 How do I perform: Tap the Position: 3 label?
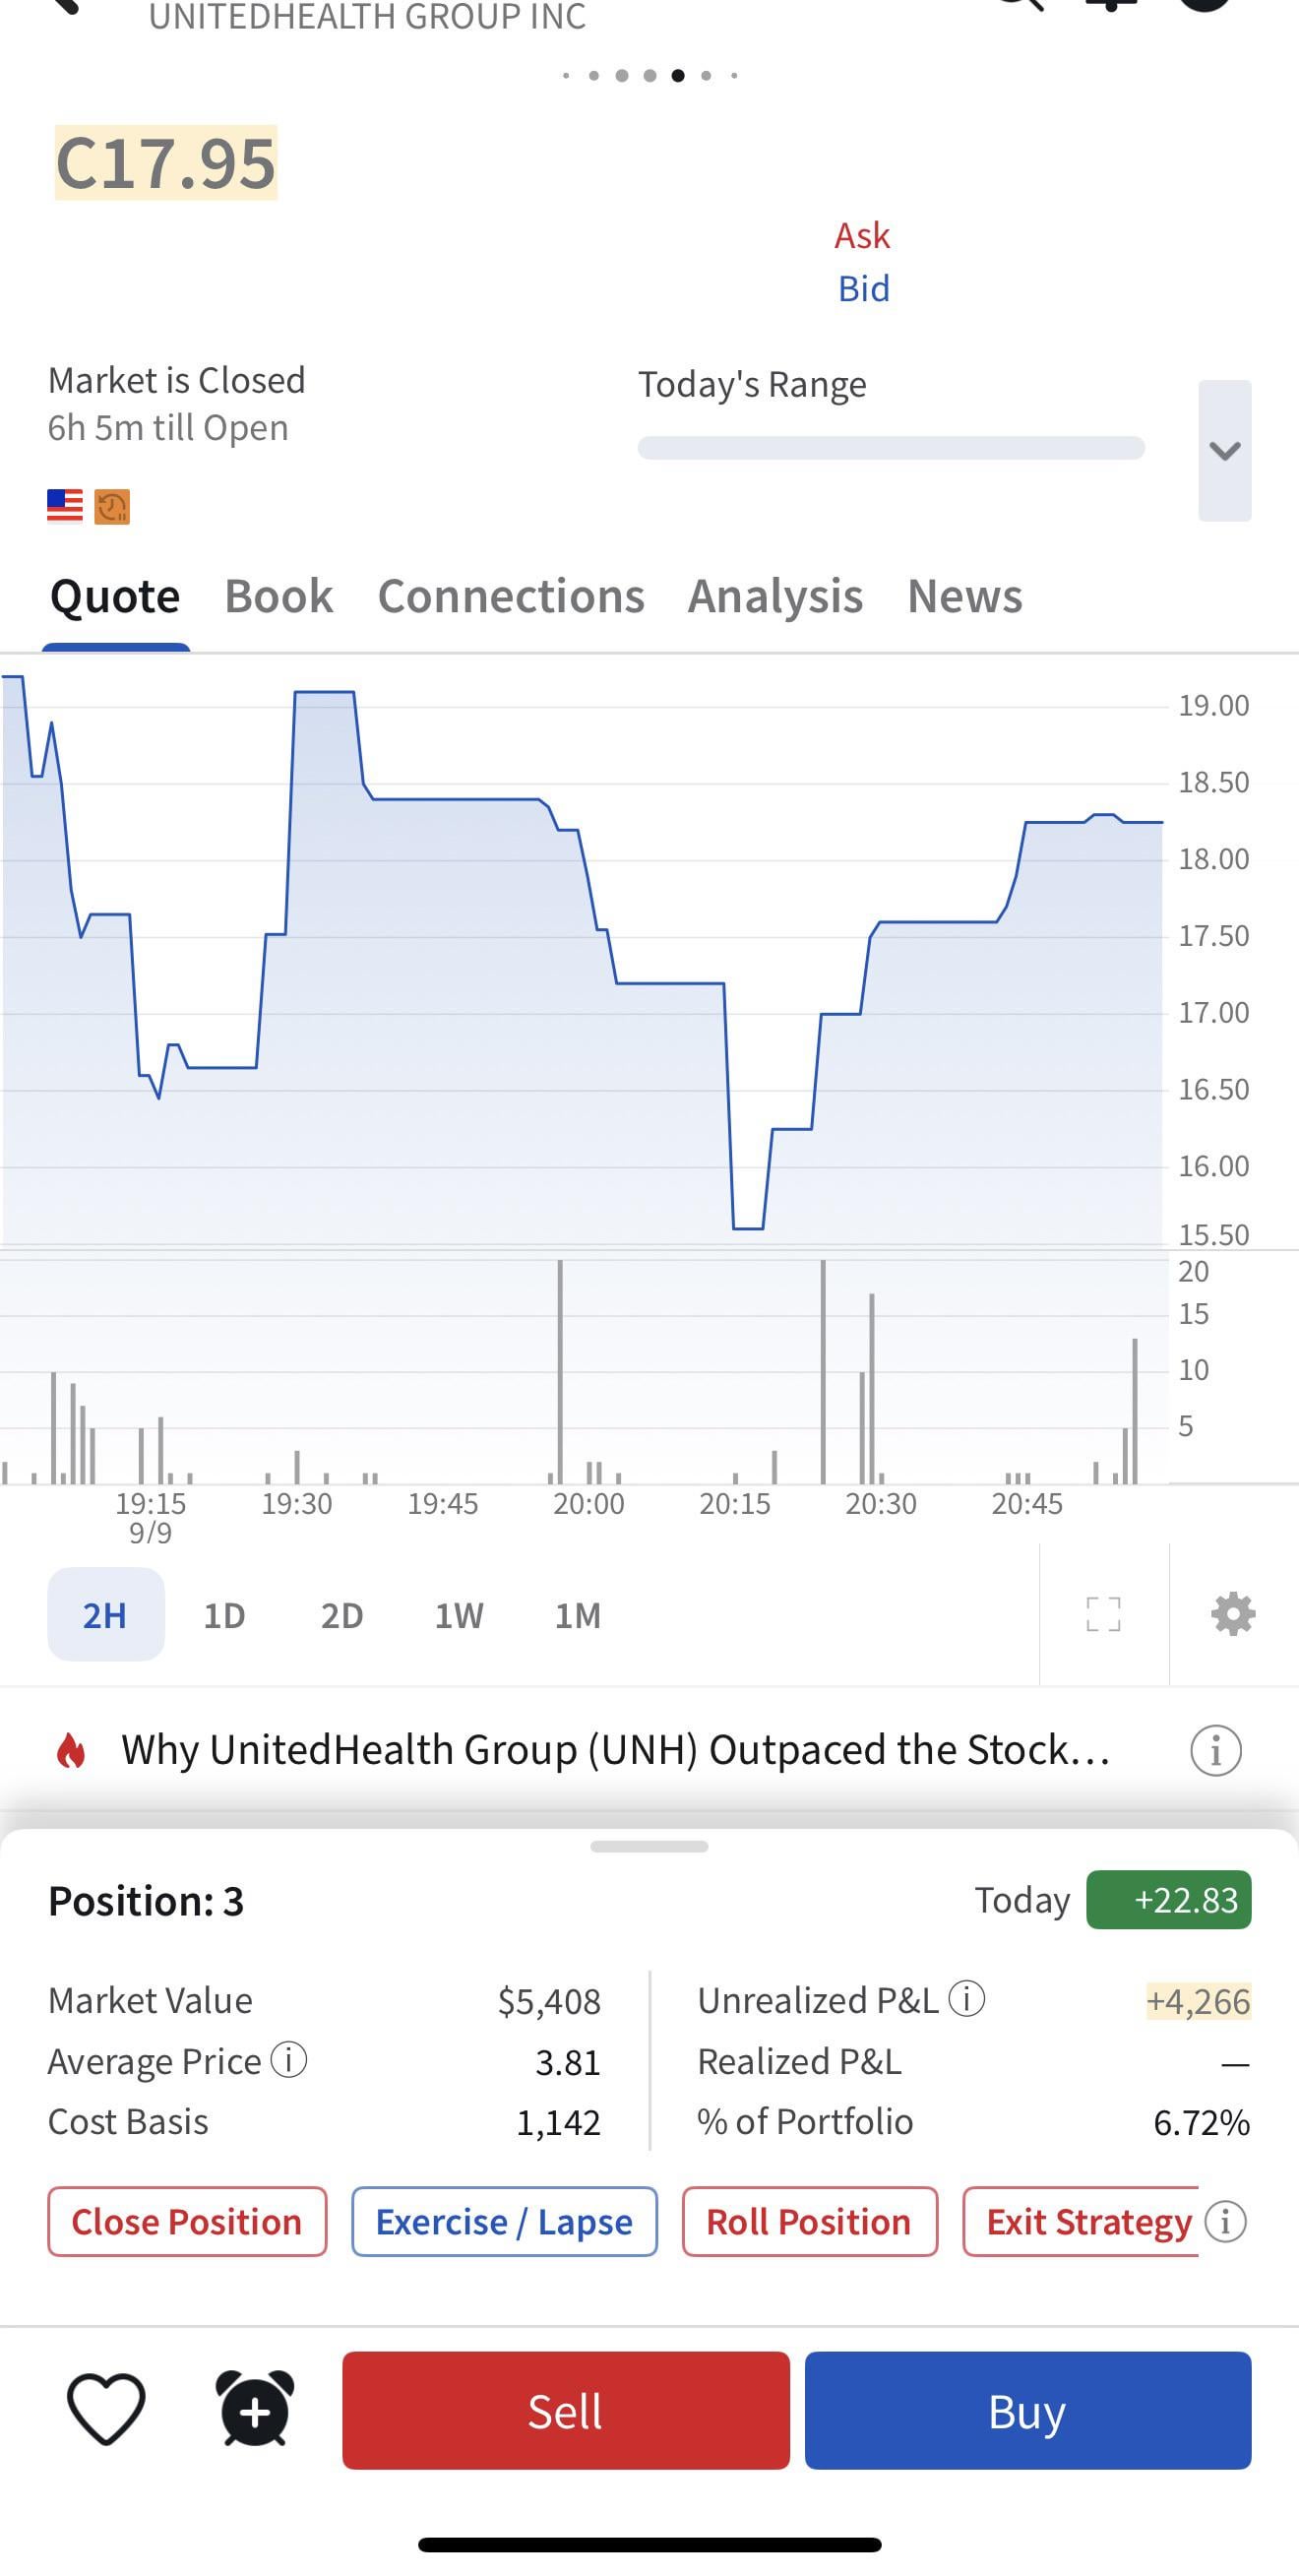(x=146, y=1901)
